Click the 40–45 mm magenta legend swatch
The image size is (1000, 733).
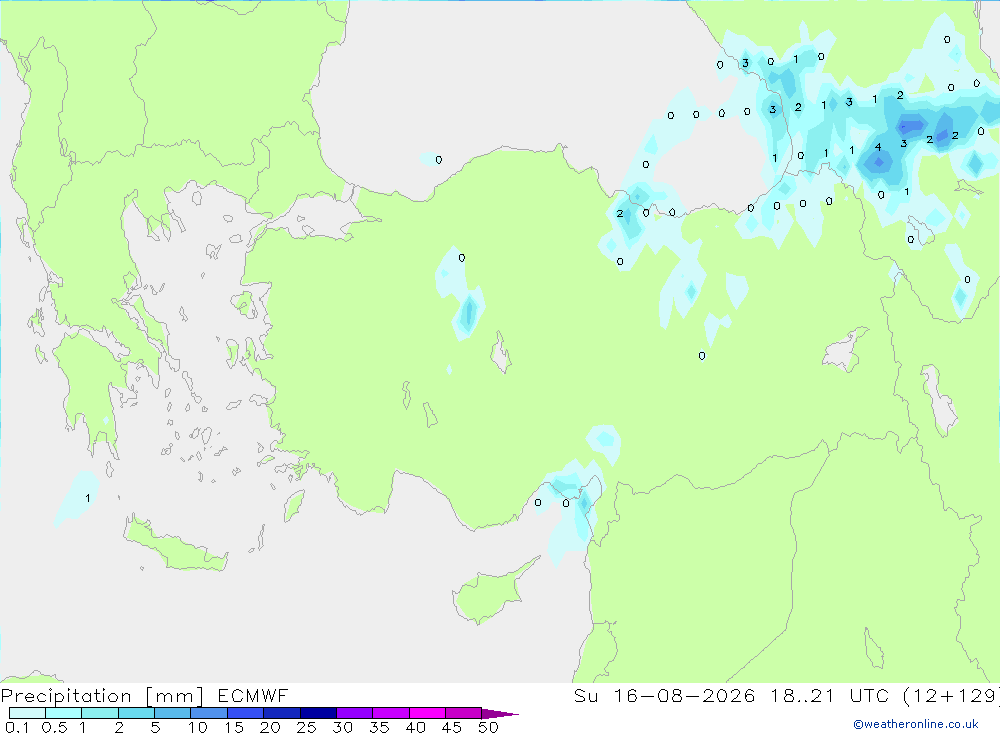click(x=427, y=713)
